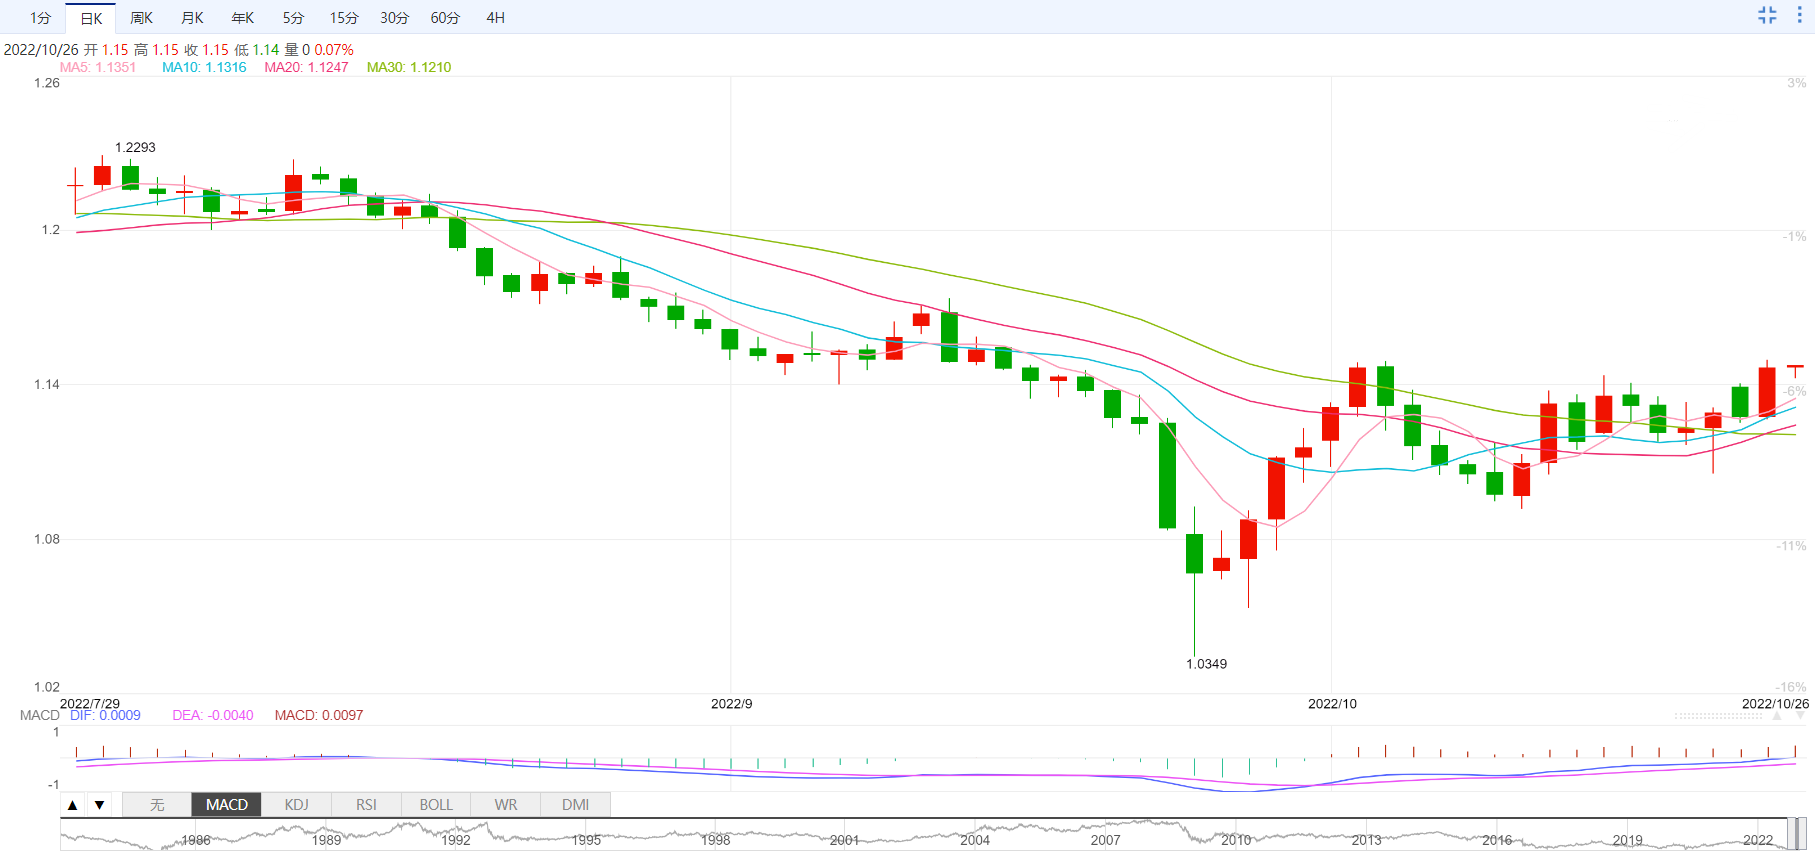Select the 年K yearly chart tab
1815x866 pixels.
pos(243,18)
